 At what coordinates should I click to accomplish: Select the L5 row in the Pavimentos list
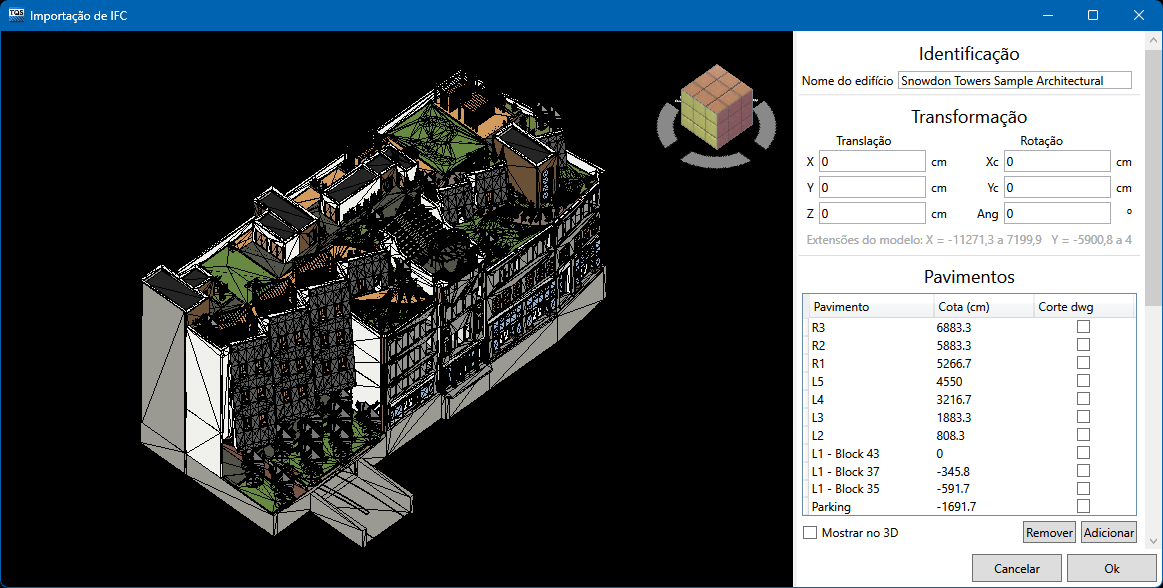[x=870, y=381]
